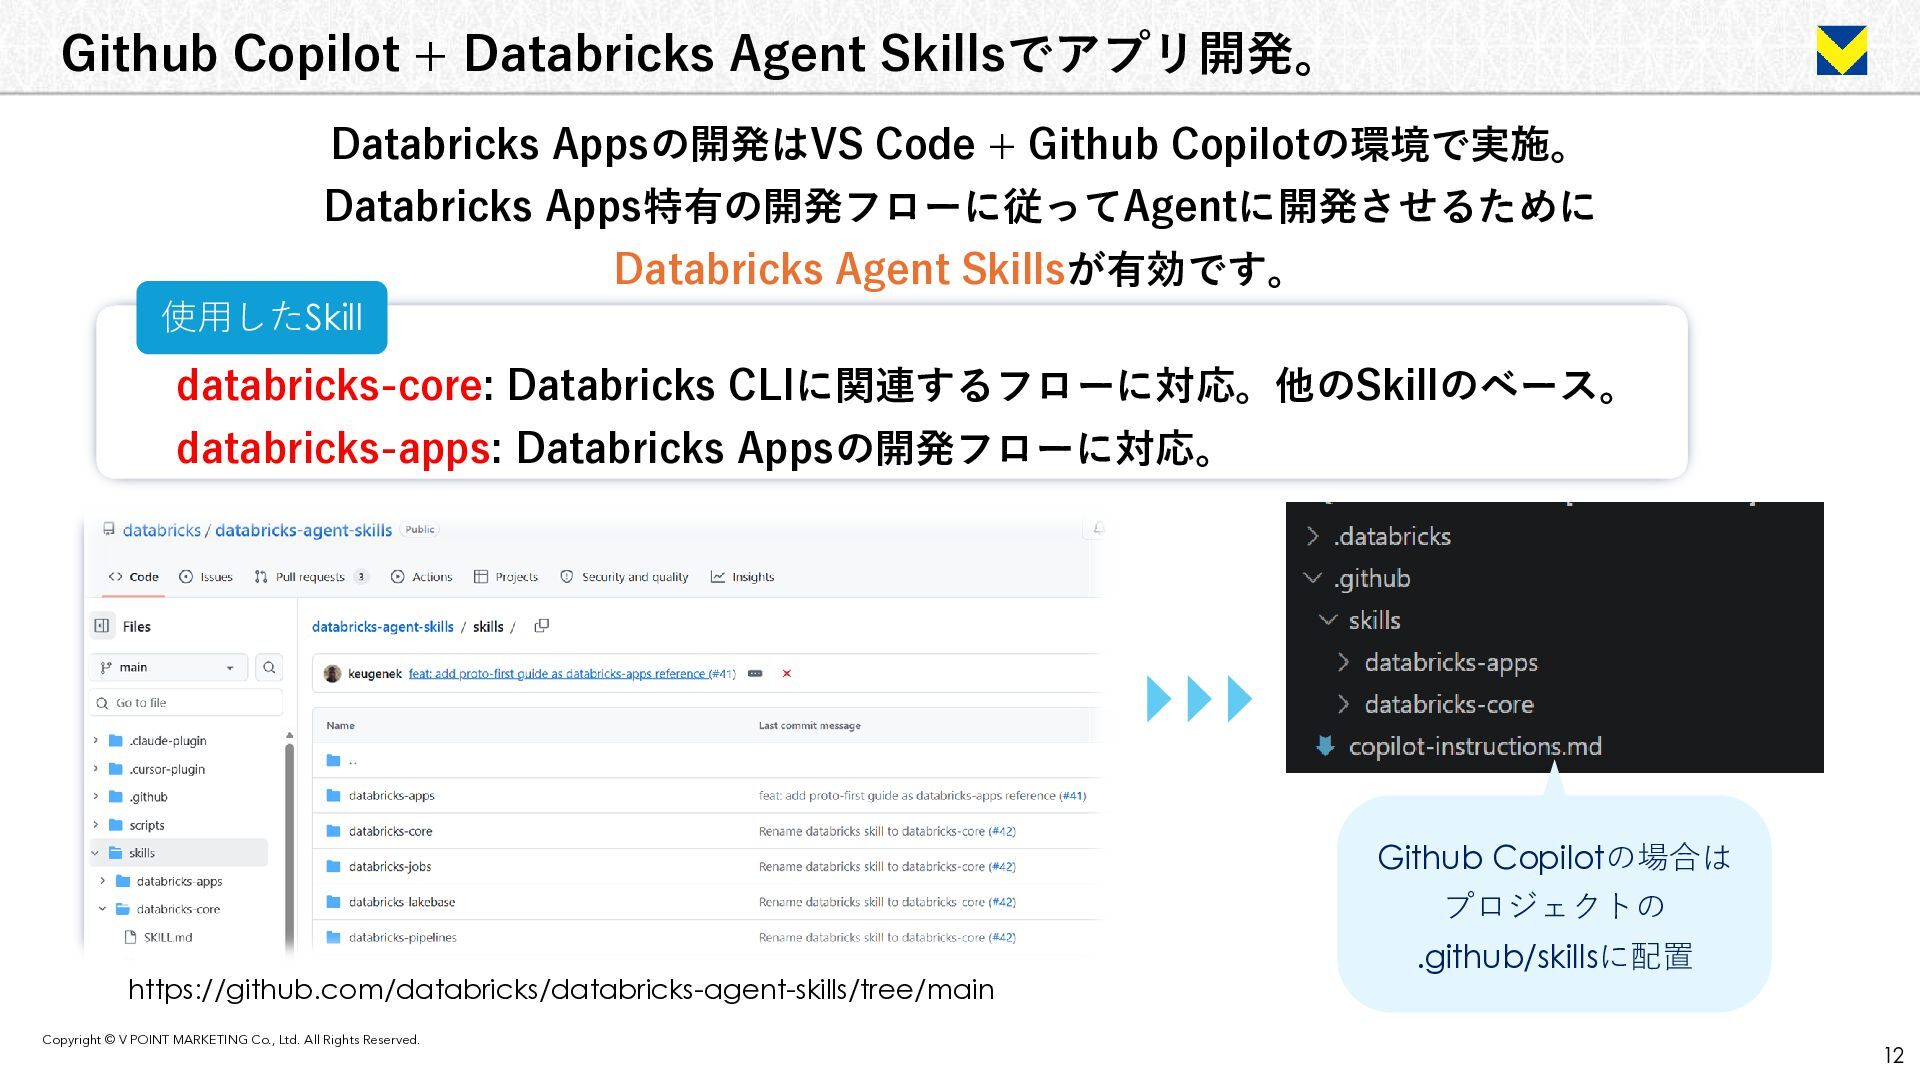Collapse the skills folder in file tree
1920x1080 pixels.
96,853
